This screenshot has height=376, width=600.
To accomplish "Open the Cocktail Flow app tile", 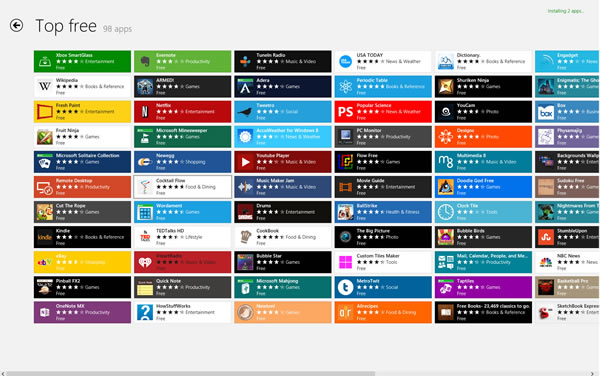I will pyautogui.click(x=183, y=187).
